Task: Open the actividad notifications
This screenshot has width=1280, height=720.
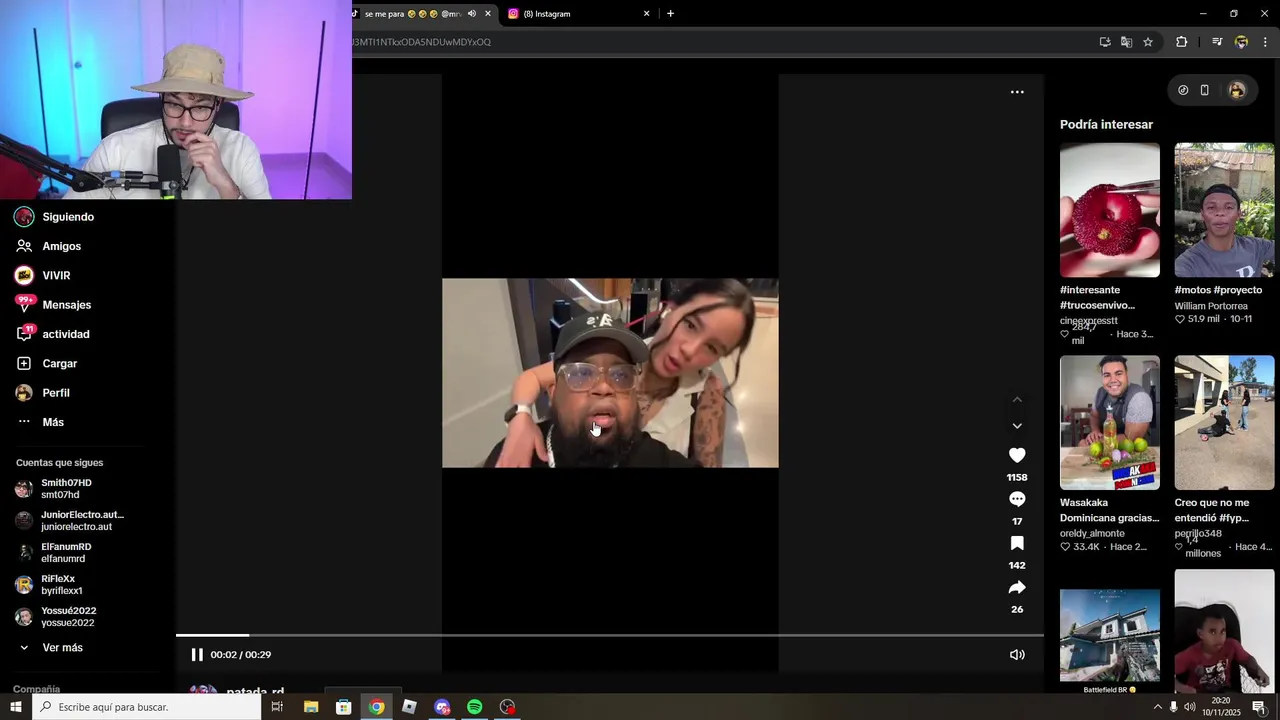Action: click(52, 334)
